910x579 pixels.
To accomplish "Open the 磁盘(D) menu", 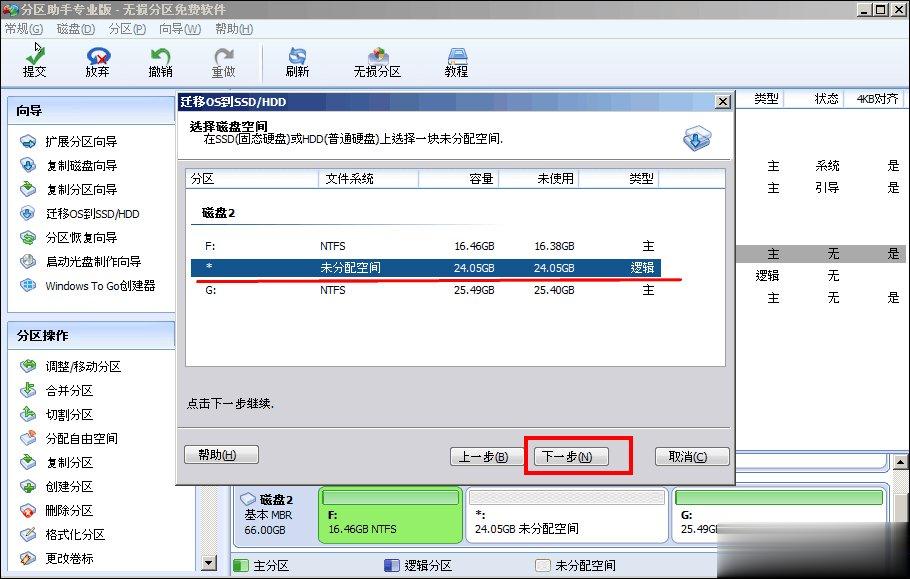I will (75, 28).
